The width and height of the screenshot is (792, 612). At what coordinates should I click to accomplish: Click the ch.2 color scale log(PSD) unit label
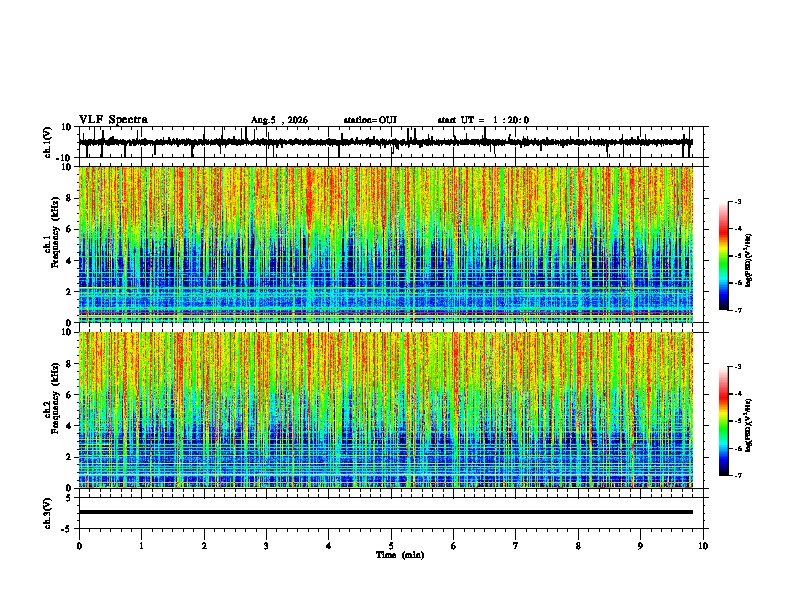[749, 425]
